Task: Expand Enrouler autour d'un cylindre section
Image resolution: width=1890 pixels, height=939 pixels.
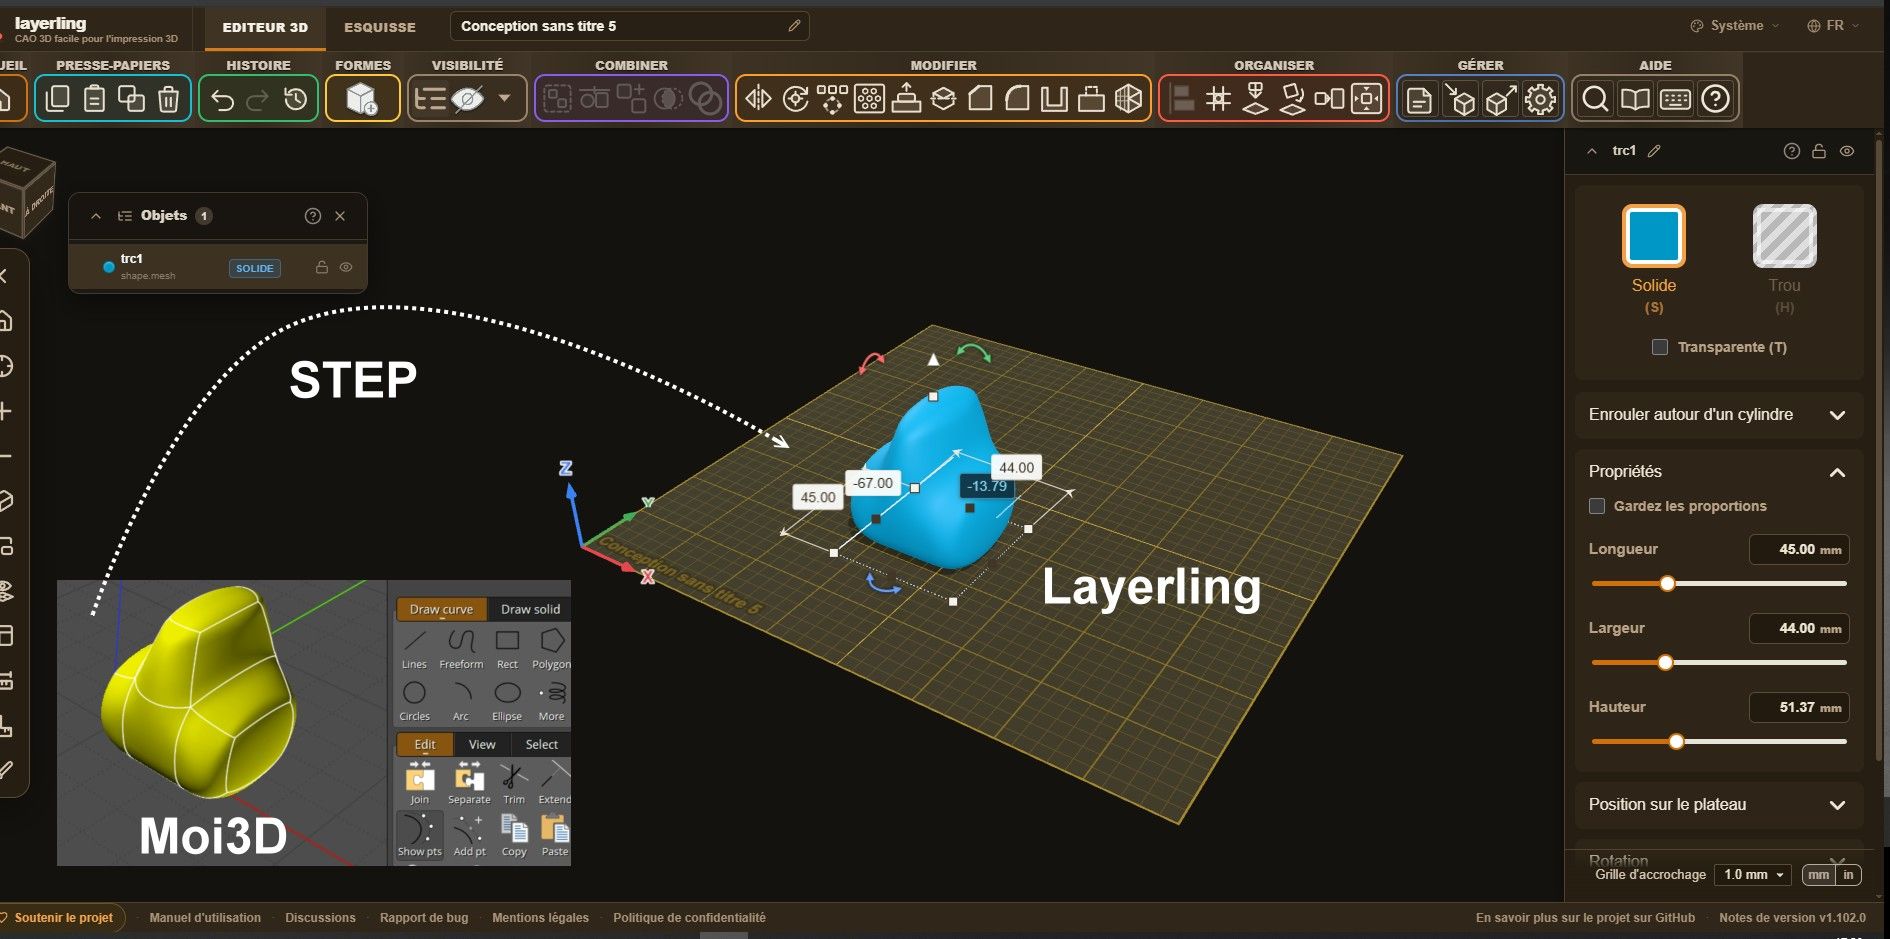Action: tap(1718, 415)
